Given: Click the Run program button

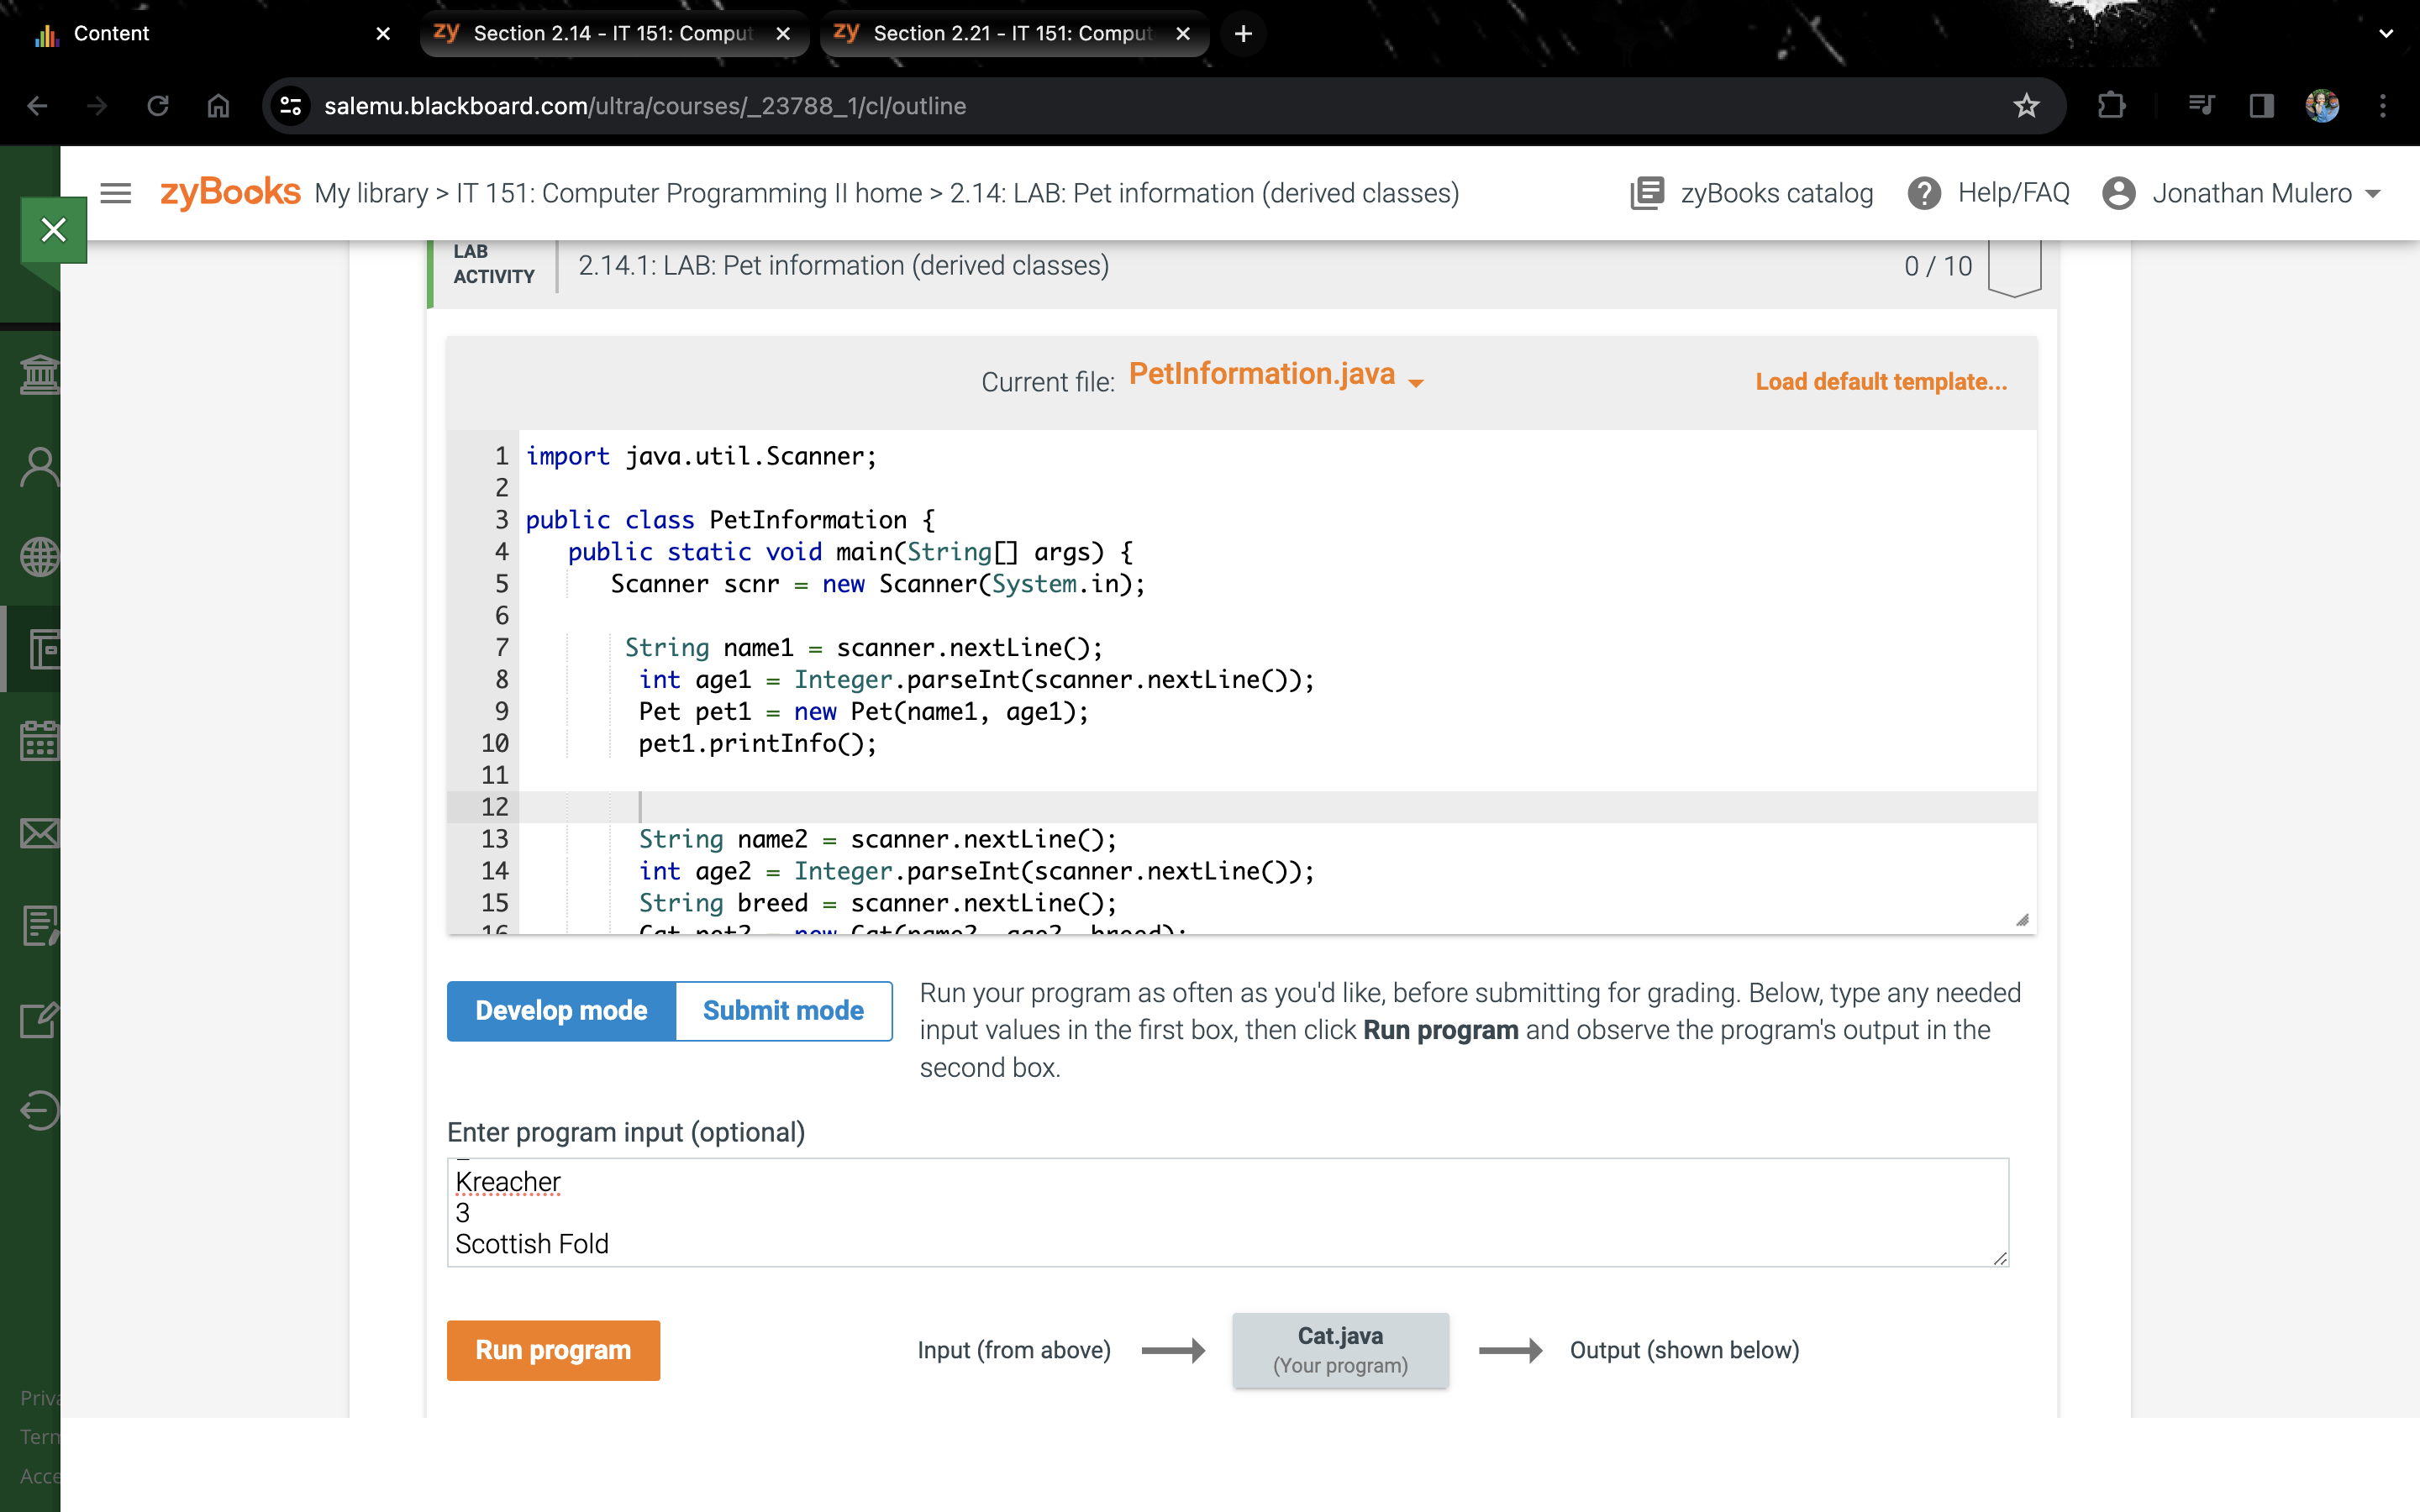Looking at the screenshot, I should (x=553, y=1349).
